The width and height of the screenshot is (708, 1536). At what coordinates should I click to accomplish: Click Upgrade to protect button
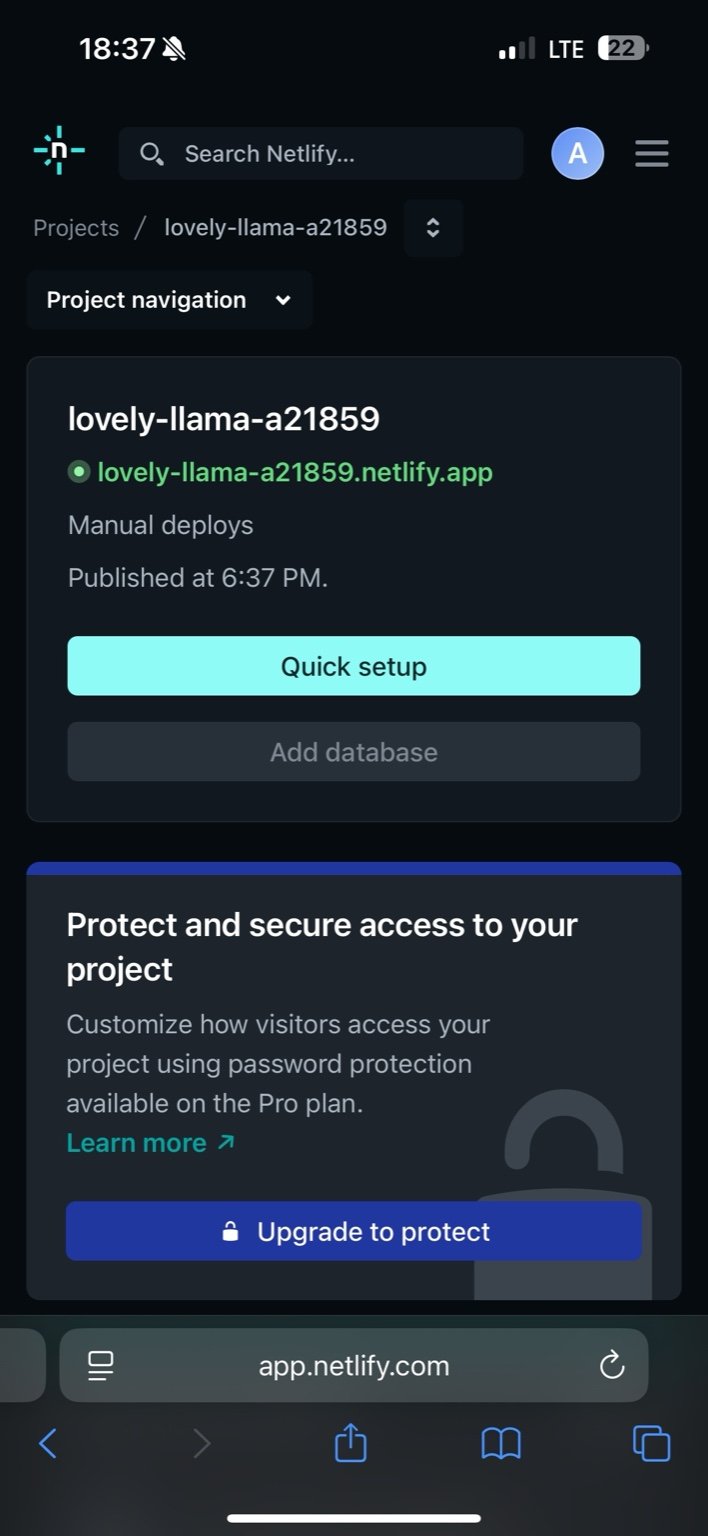[353, 1231]
